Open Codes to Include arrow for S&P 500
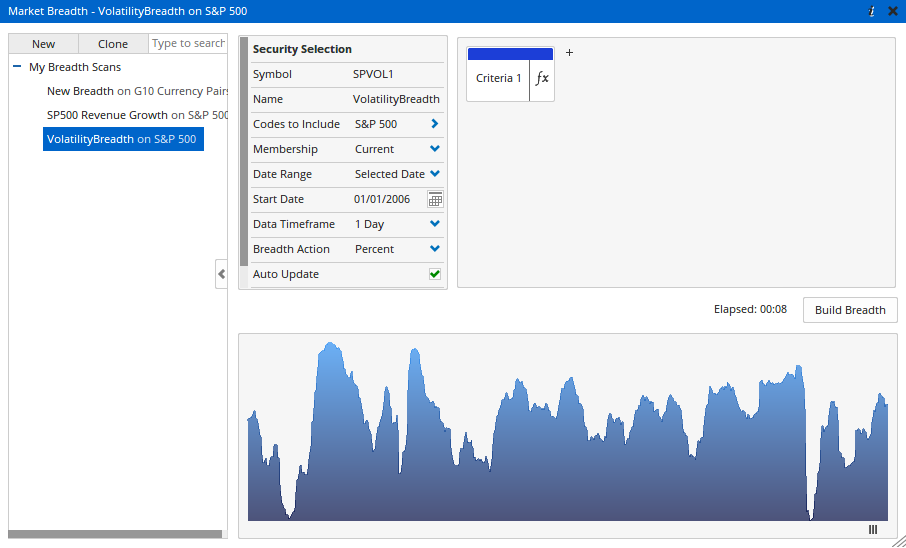 coord(435,124)
